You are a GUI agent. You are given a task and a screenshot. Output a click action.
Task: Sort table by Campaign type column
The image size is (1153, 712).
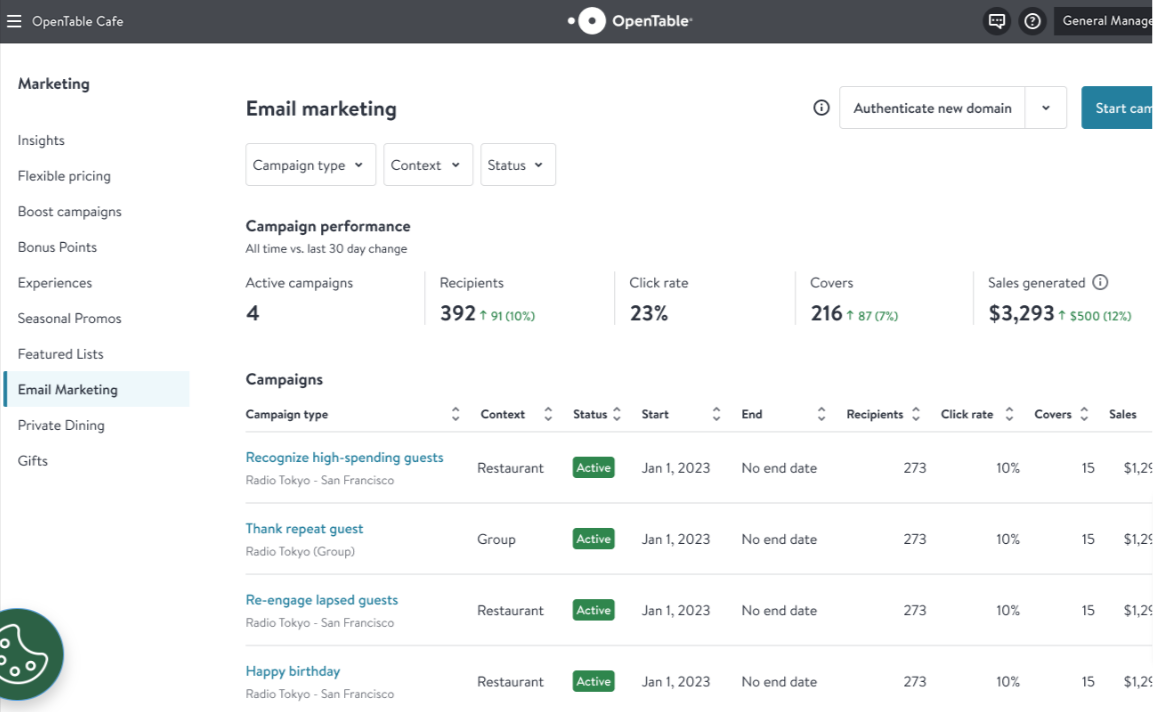[x=455, y=414]
